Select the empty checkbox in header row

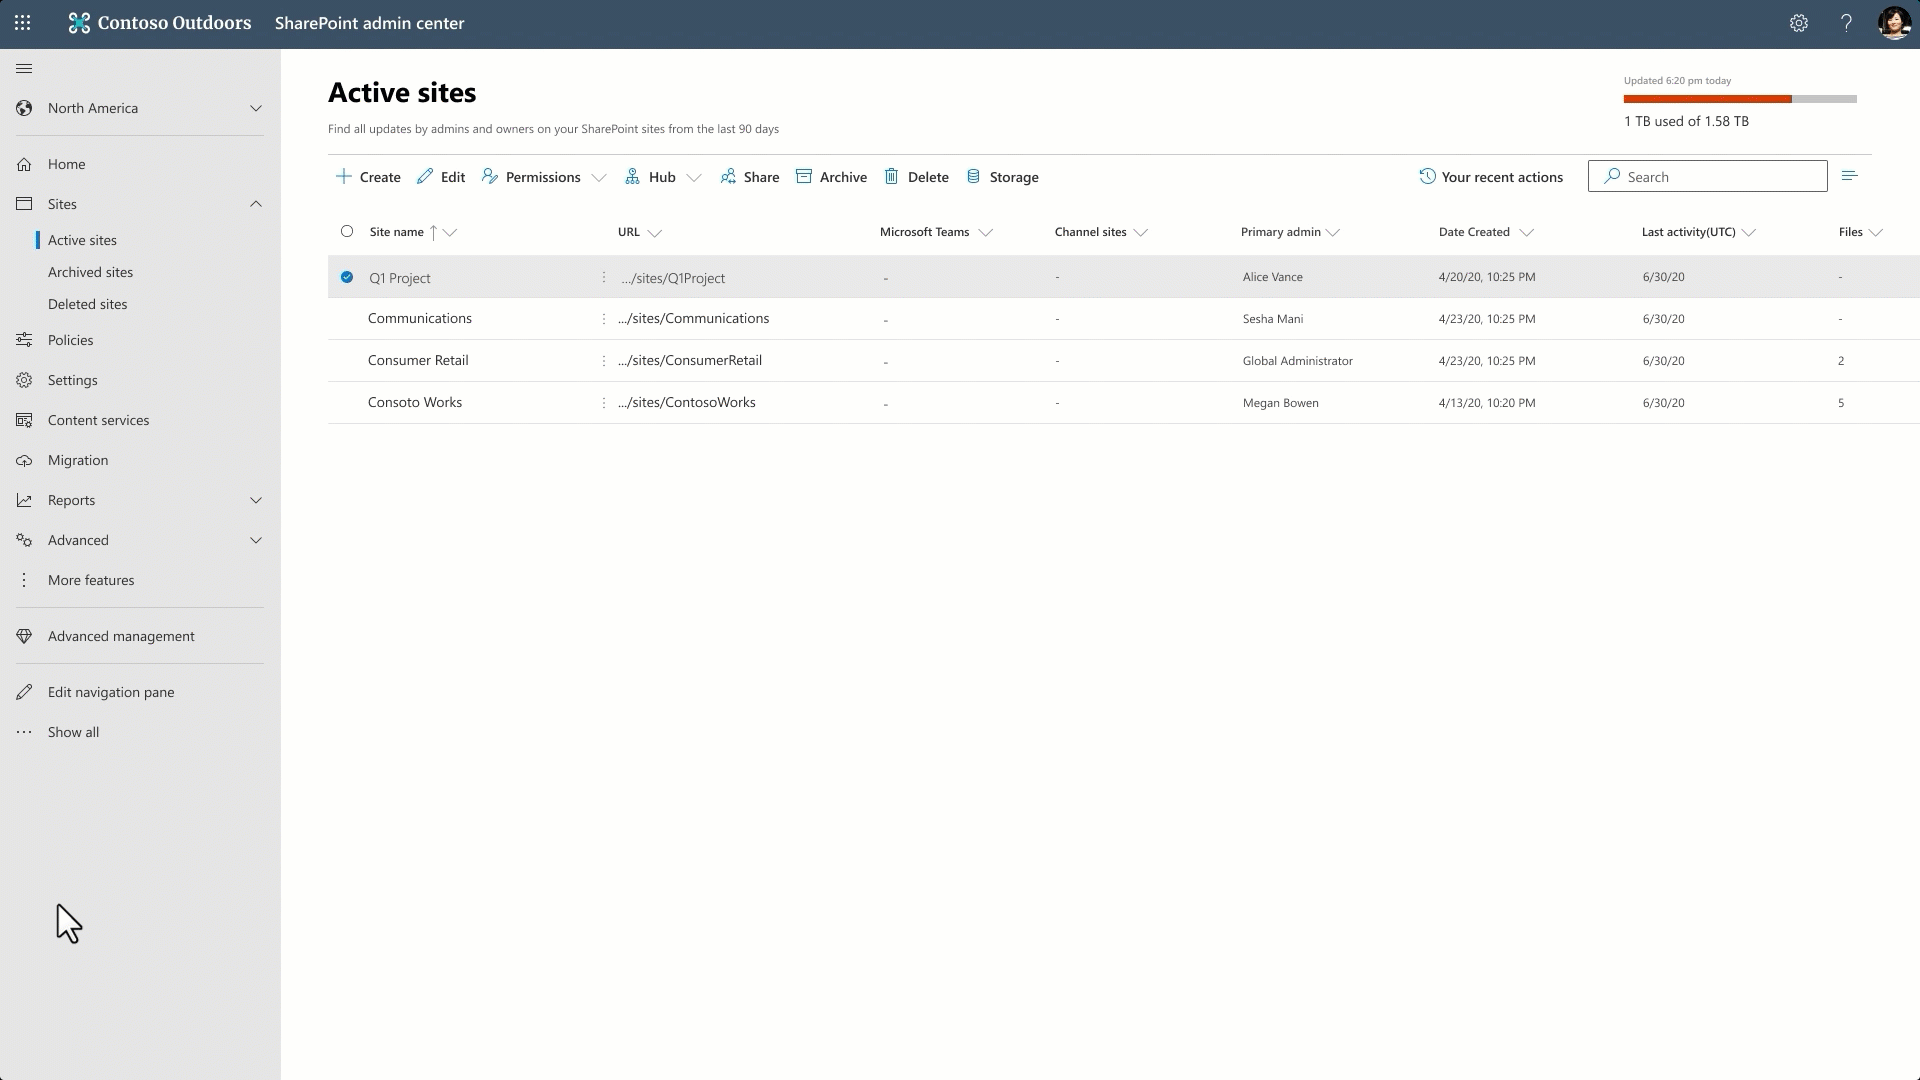coord(347,231)
